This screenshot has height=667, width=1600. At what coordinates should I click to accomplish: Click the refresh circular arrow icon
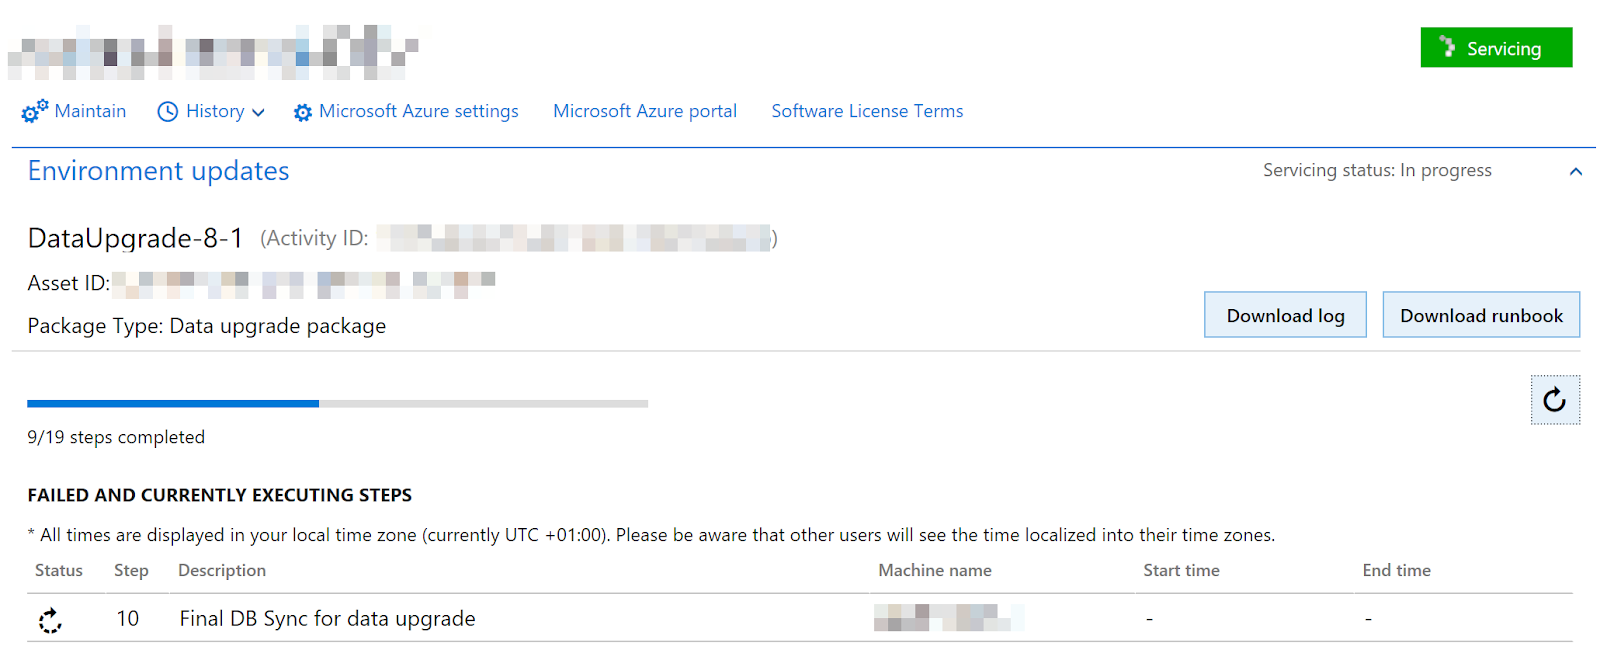point(1554,400)
